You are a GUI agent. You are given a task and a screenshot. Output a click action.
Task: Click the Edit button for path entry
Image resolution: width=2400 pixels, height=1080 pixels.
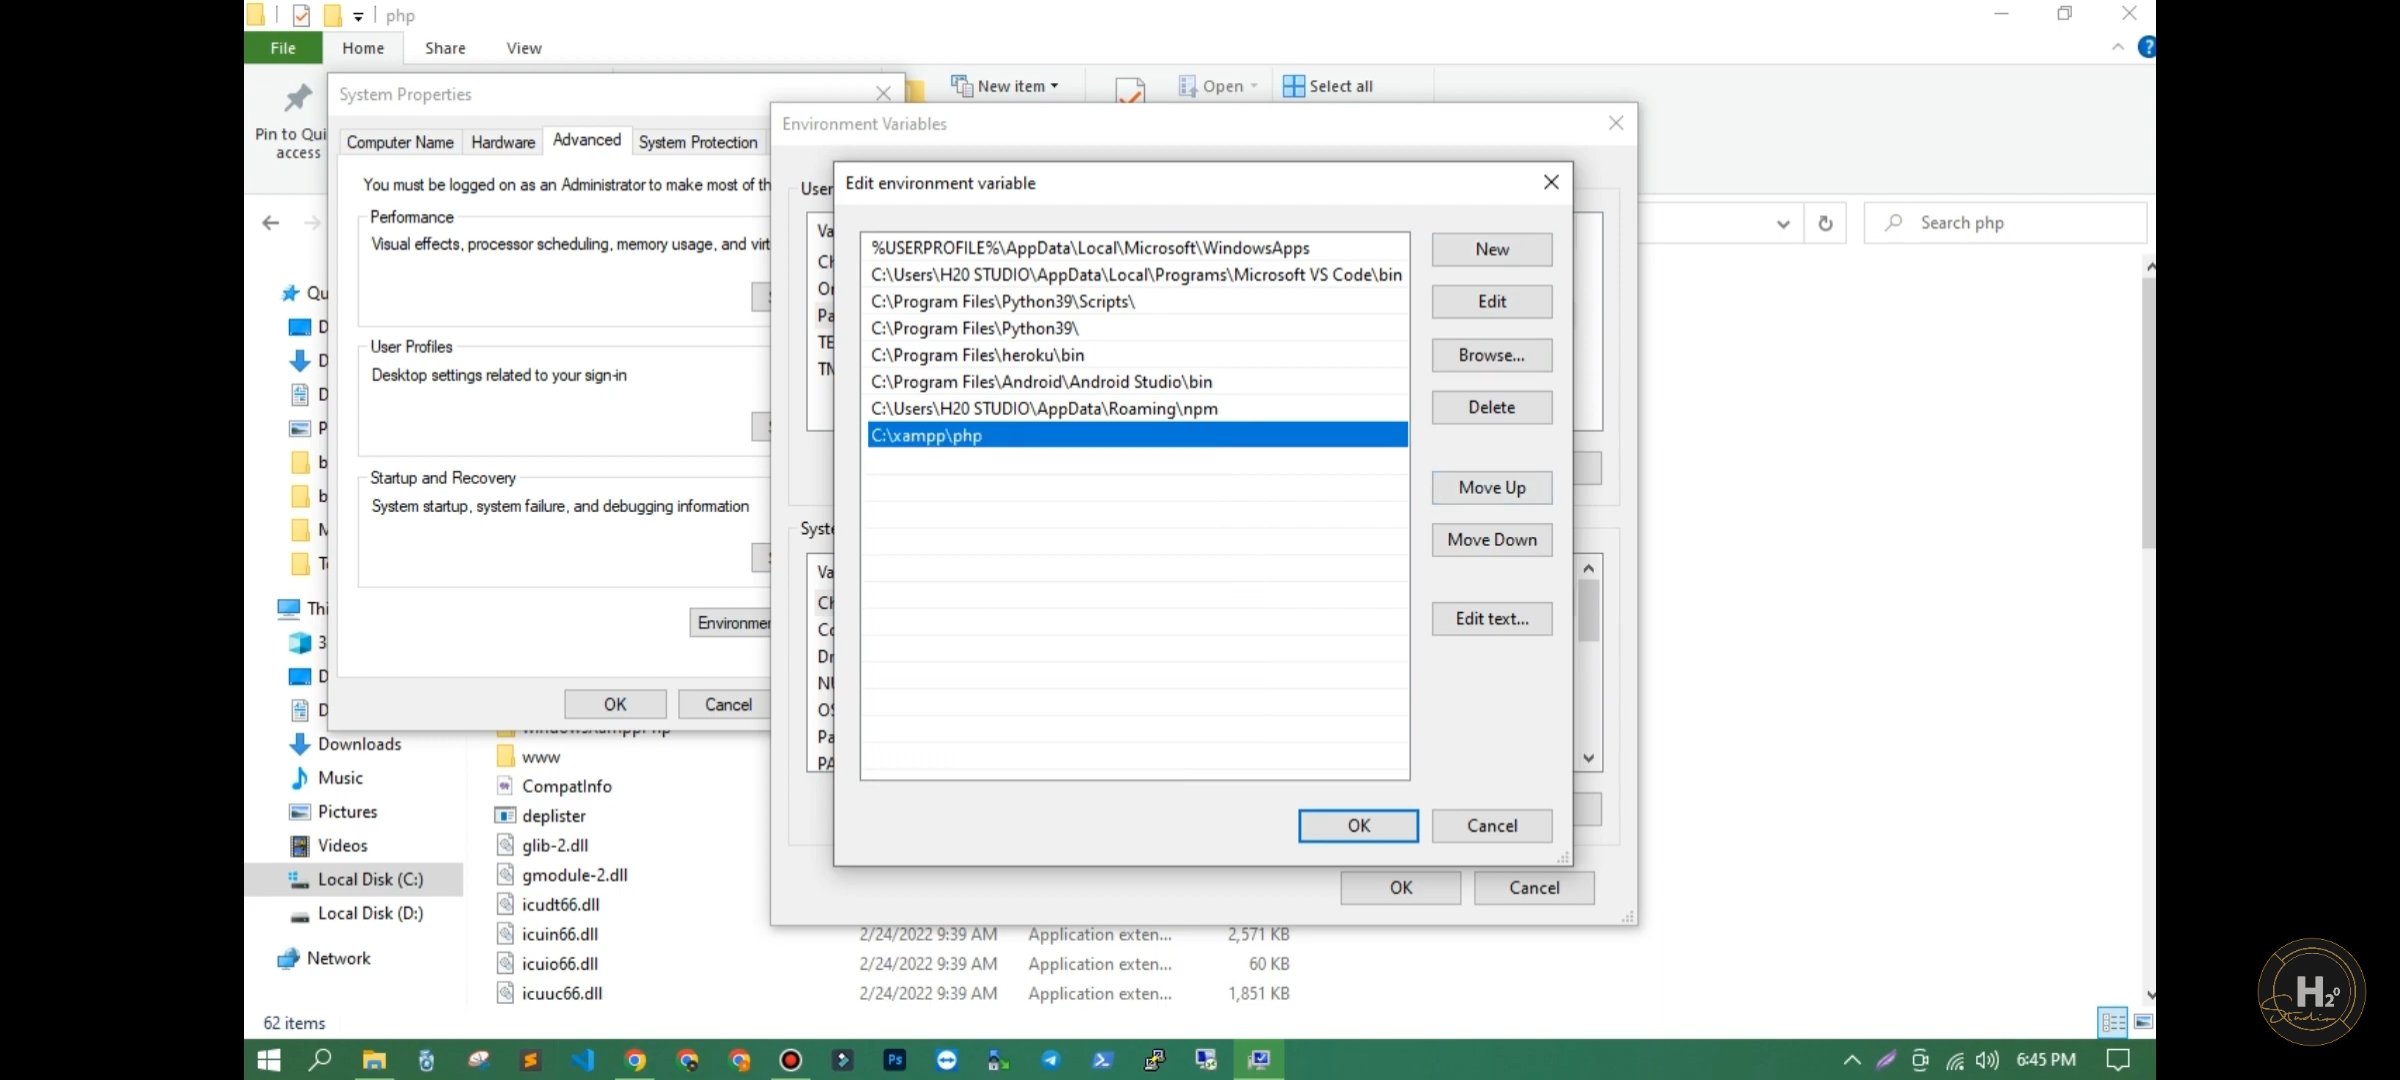[1492, 302]
